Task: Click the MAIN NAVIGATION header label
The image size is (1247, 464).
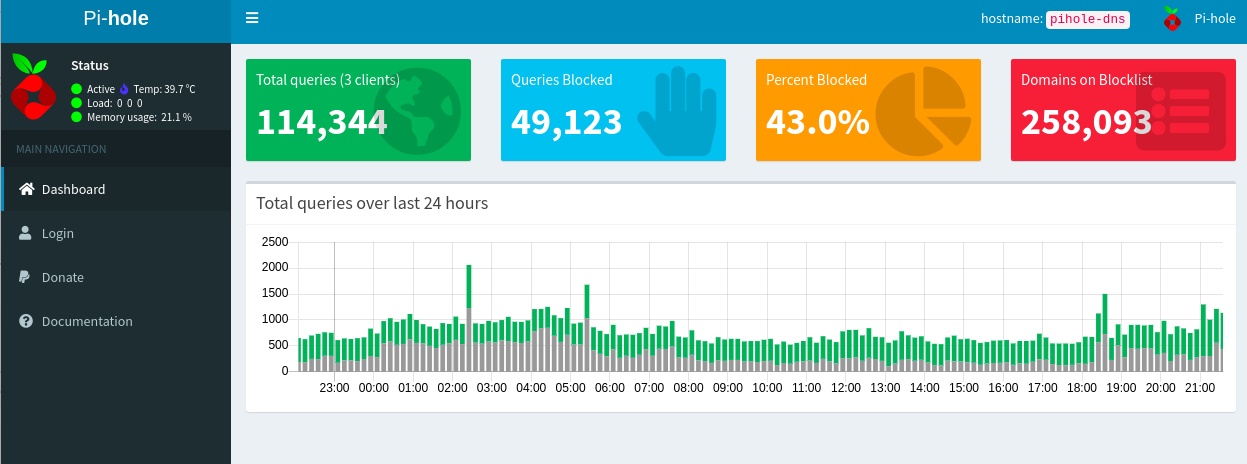Action: pyautogui.click(x=61, y=149)
